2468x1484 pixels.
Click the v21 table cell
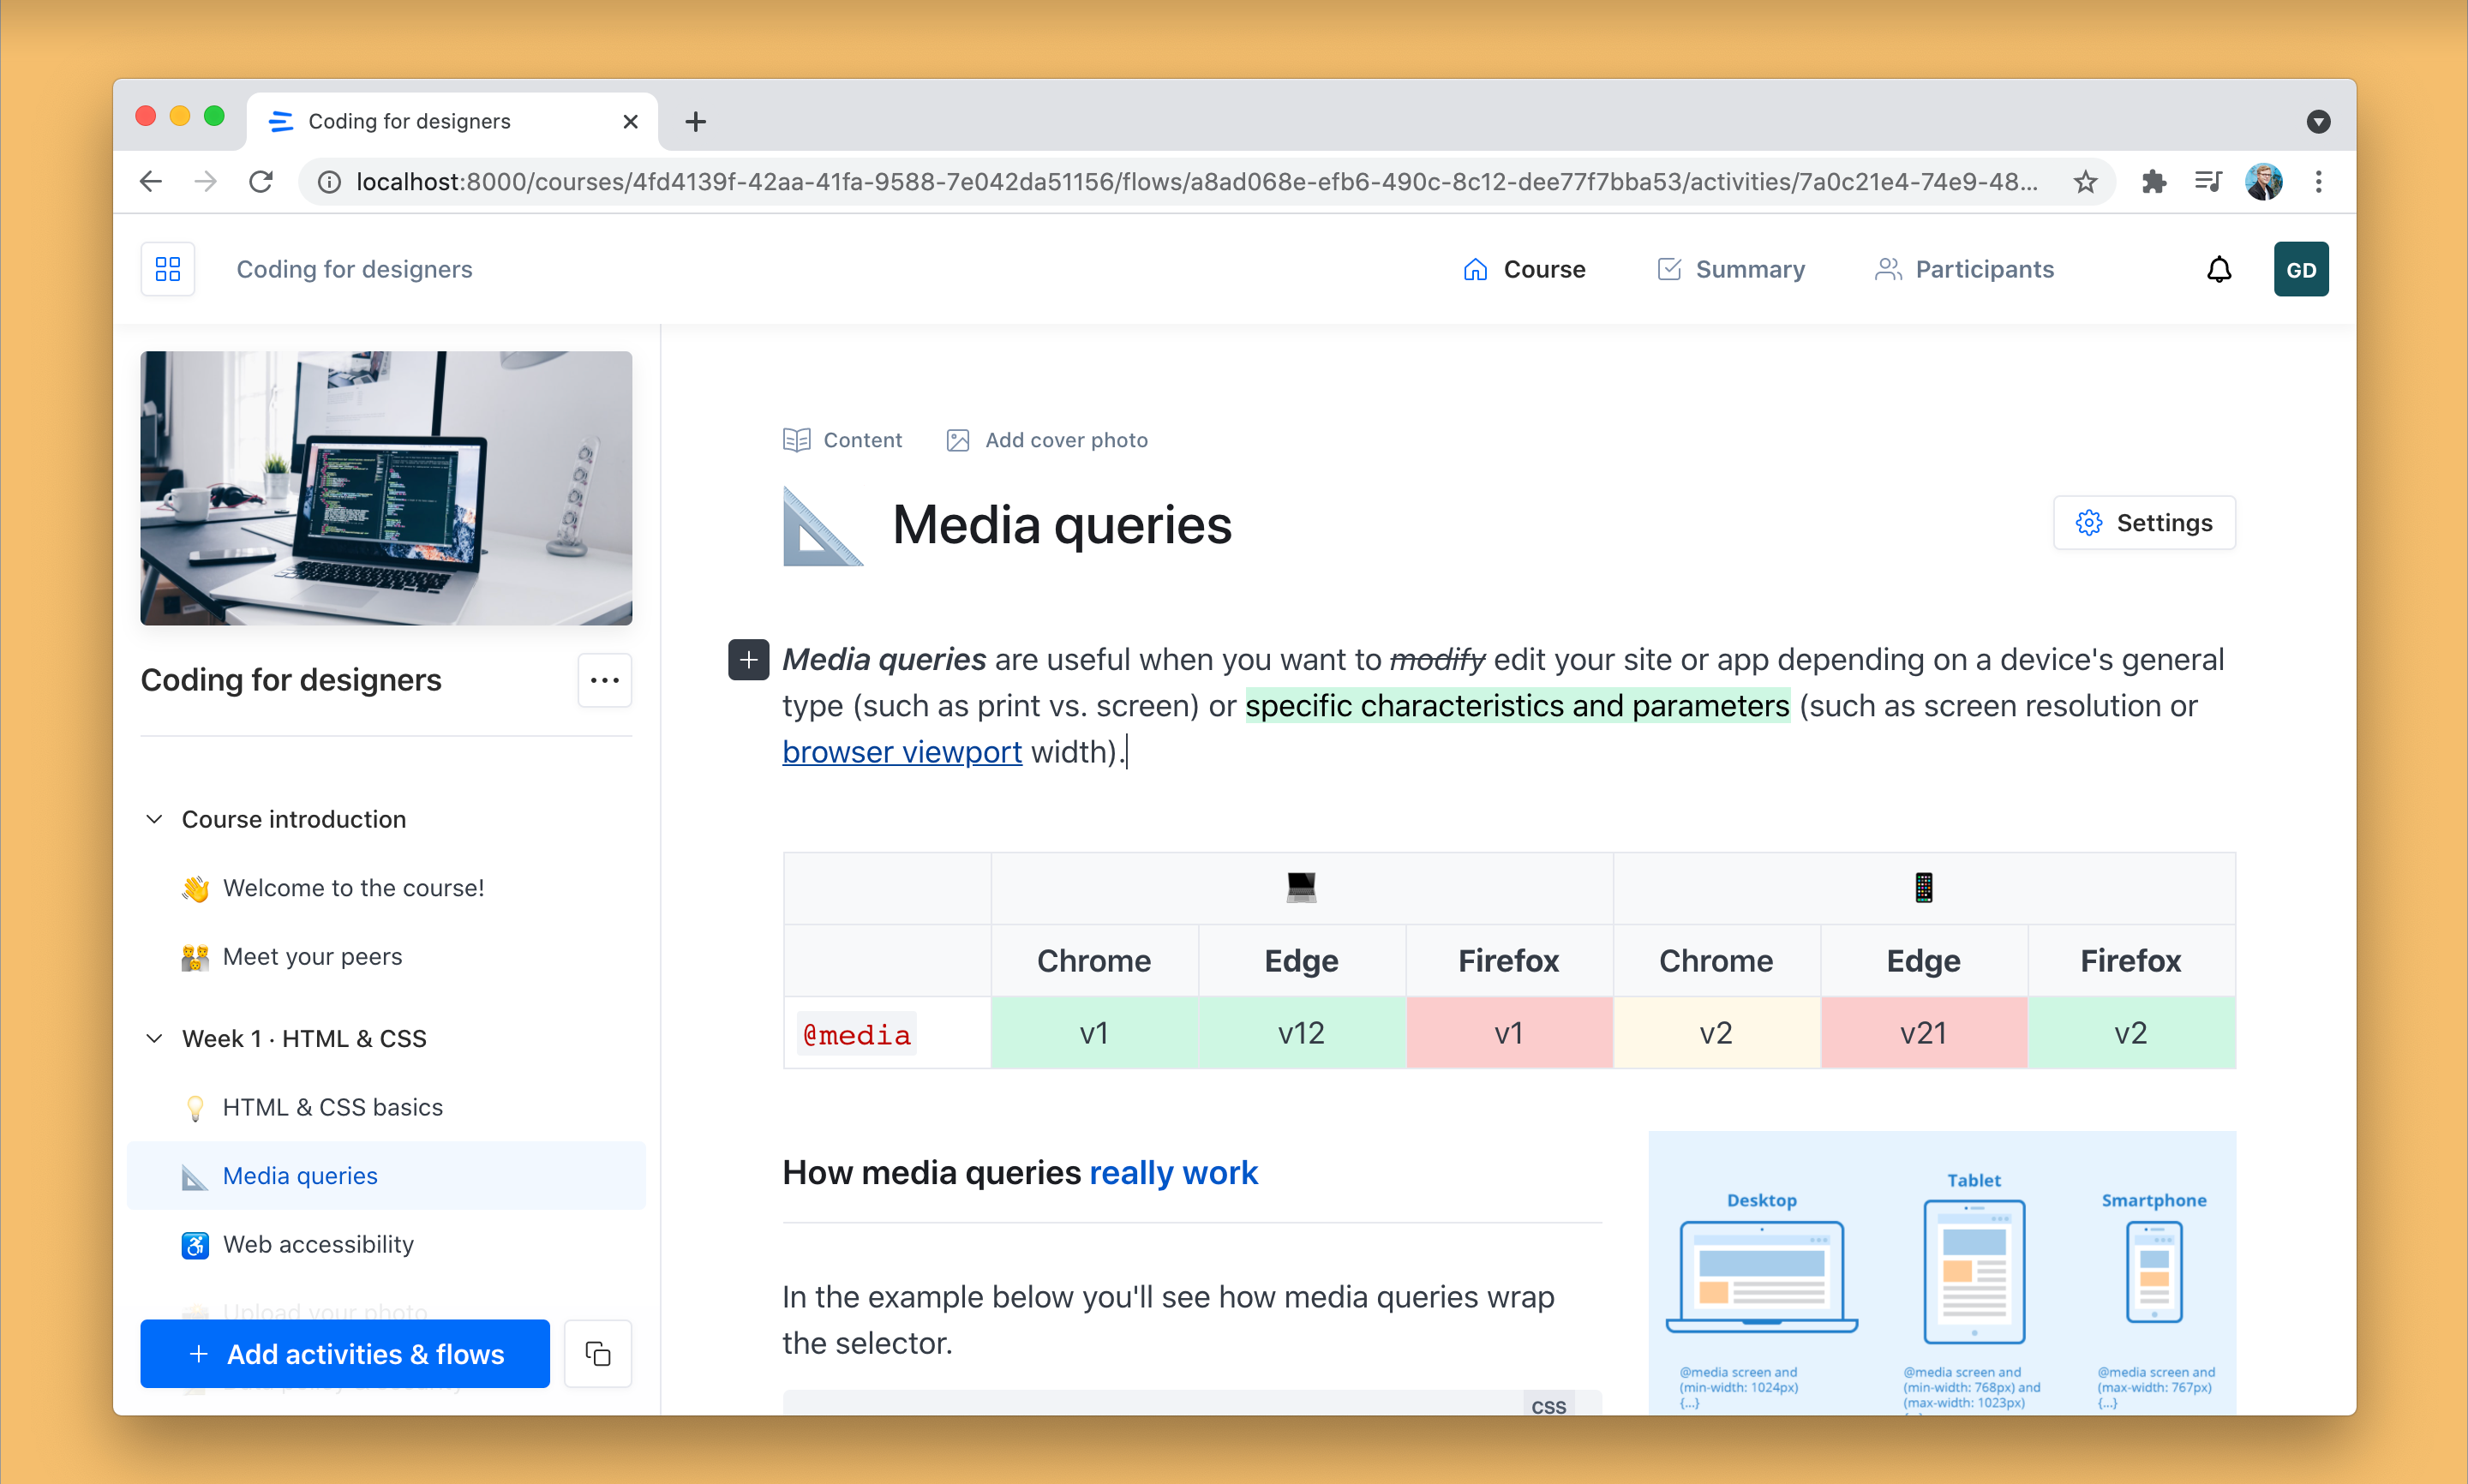pos(1923,1033)
